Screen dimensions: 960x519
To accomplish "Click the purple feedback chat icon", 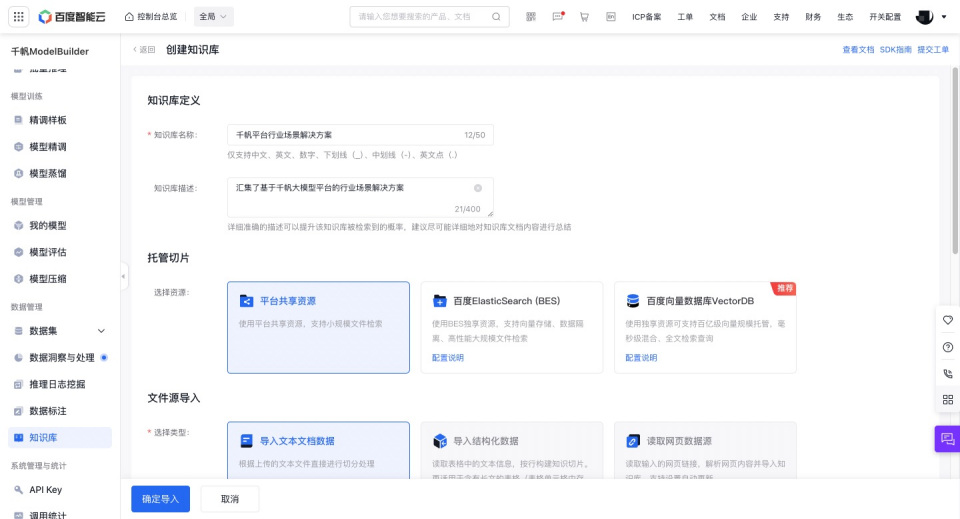I will pyautogui.click(x=947, y=439).
